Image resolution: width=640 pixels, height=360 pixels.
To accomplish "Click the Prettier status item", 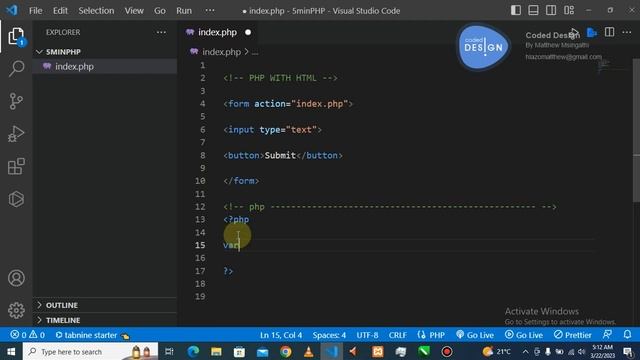I will [573, 335].
